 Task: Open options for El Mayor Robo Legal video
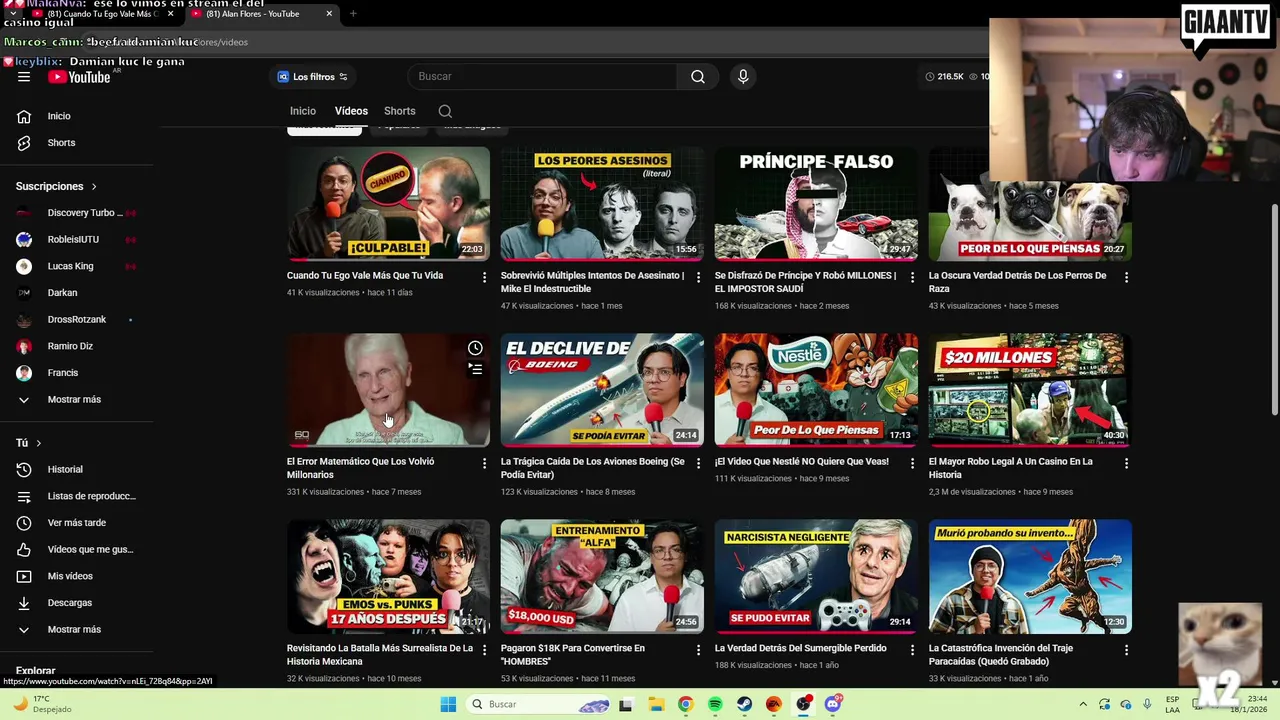[1126, 463]
